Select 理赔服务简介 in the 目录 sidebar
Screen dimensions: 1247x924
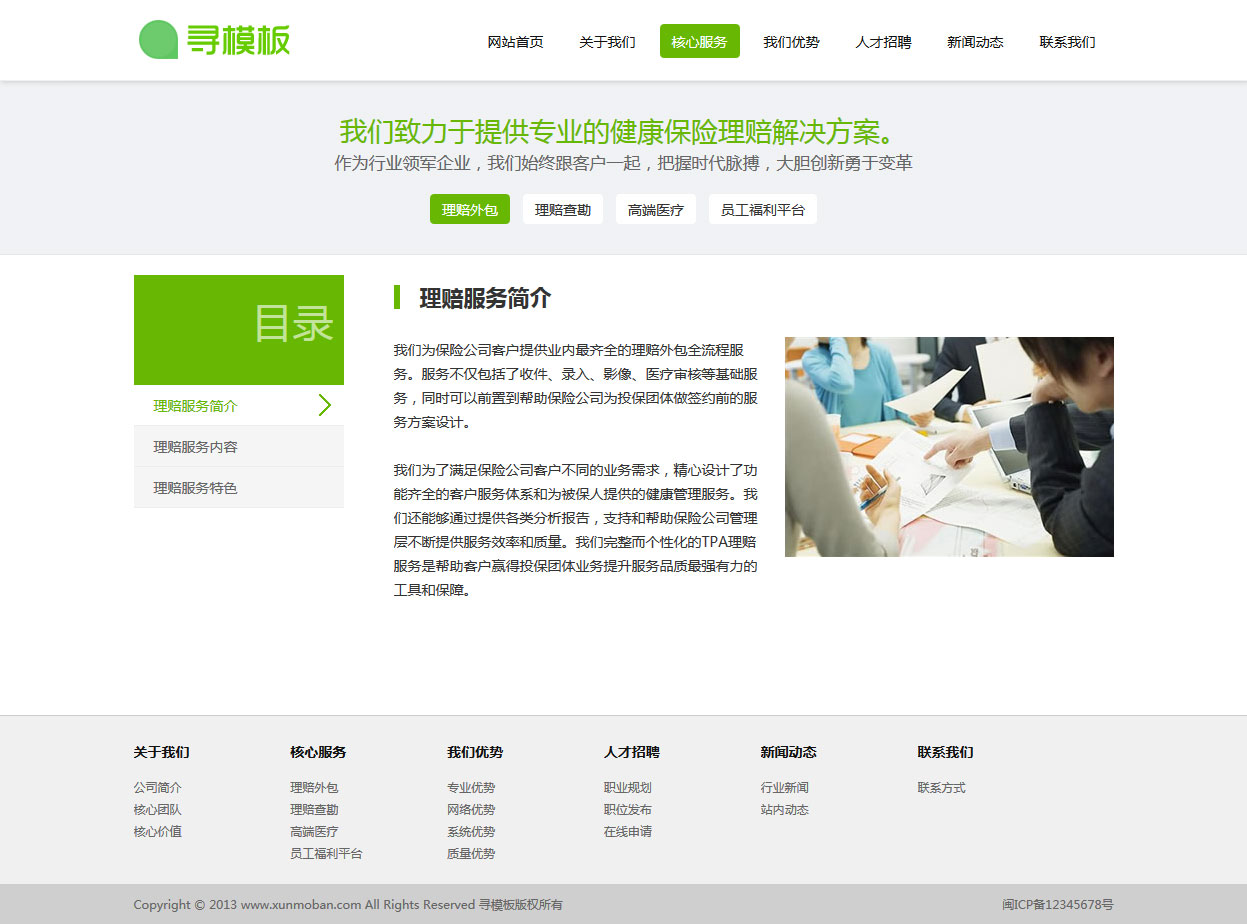(x=239, y=406)
